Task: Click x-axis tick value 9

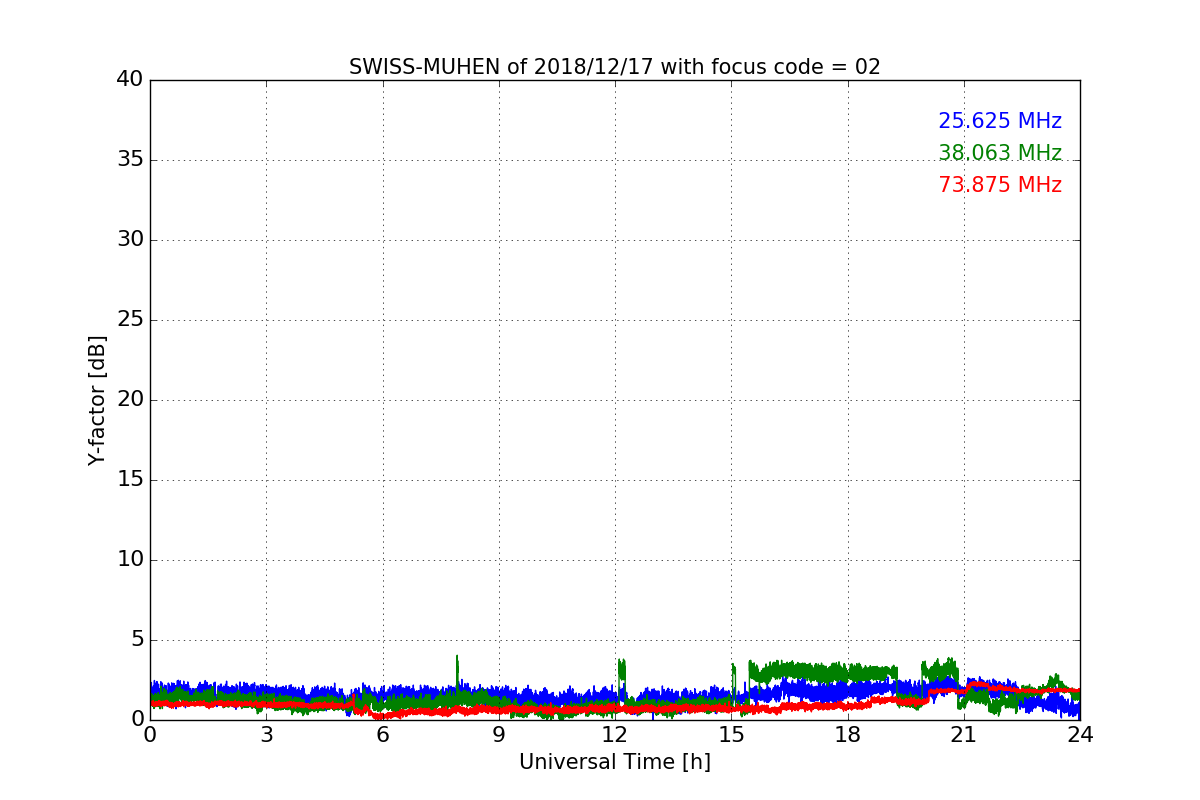Action: point(499,735)
